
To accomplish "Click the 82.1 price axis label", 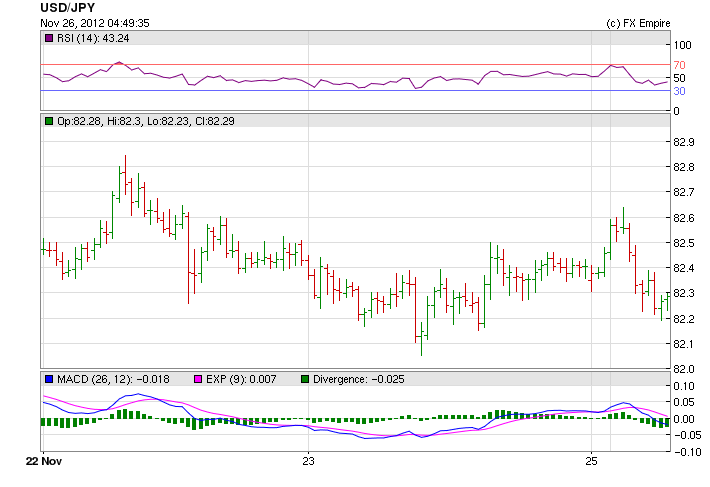I will tap(684, 344).
